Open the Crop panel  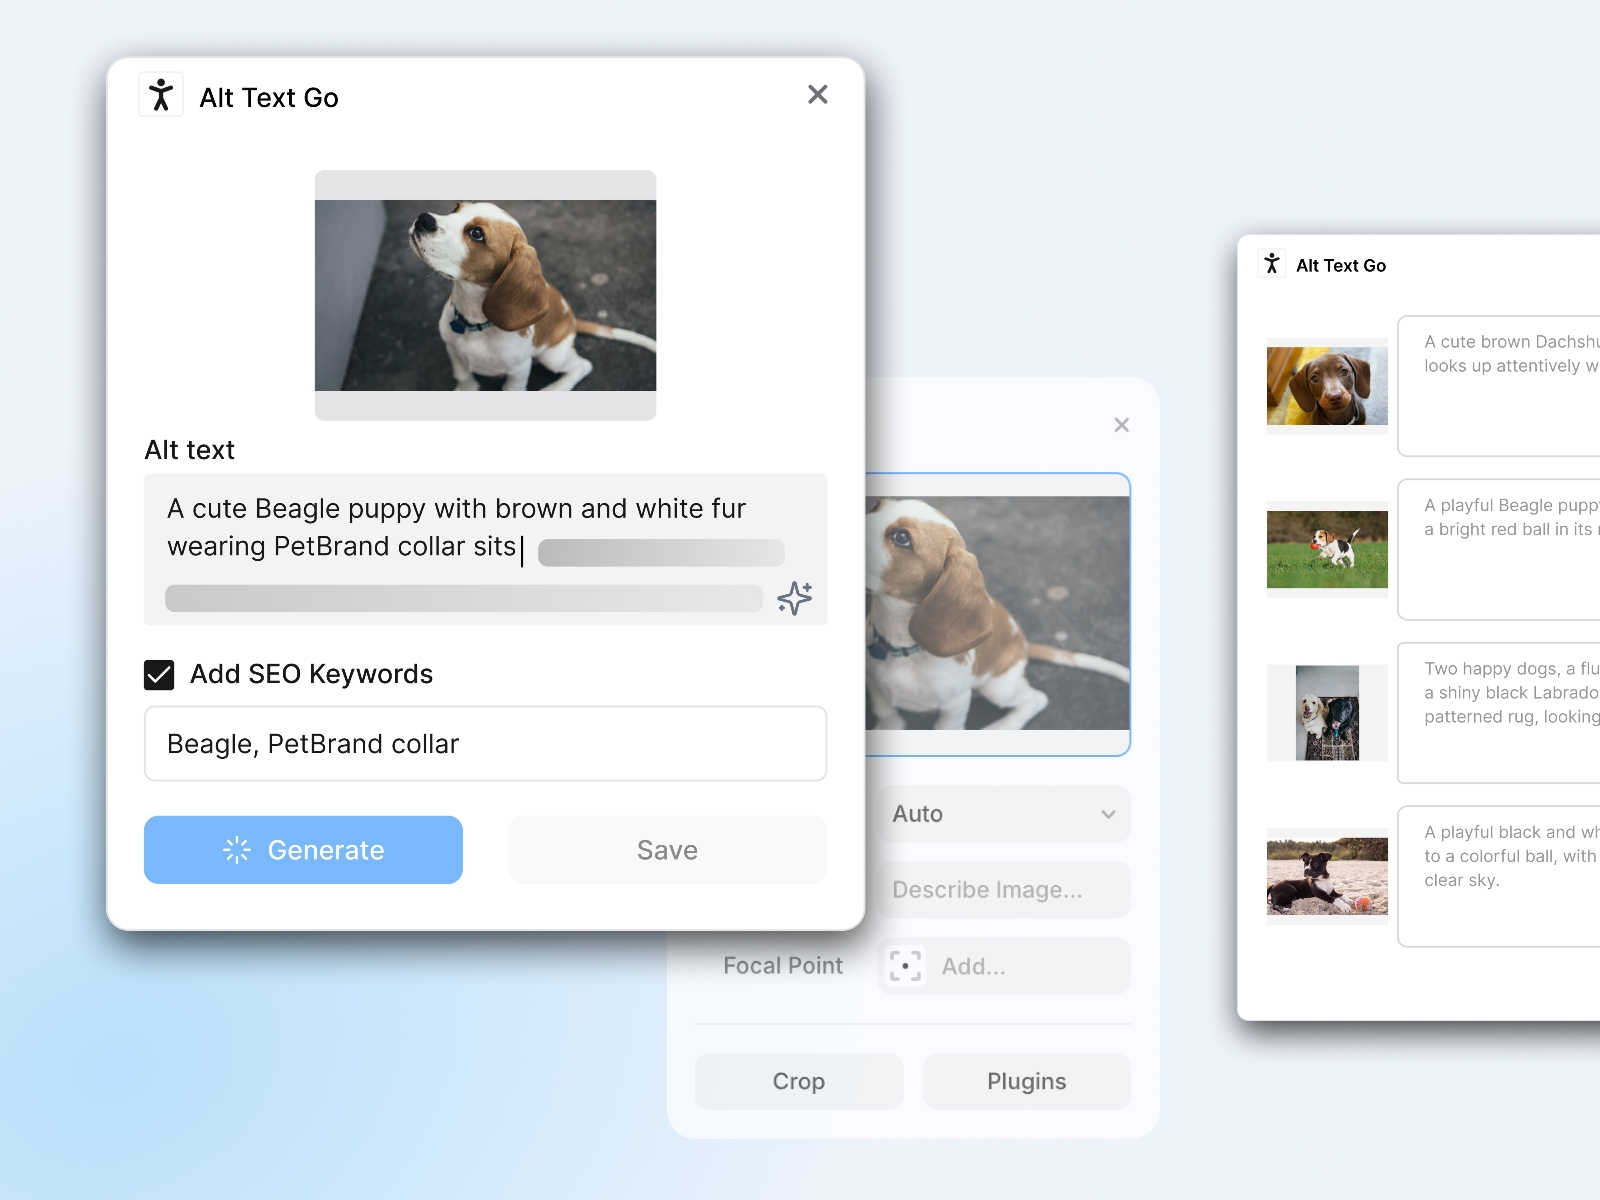[x=798, y=1081]
